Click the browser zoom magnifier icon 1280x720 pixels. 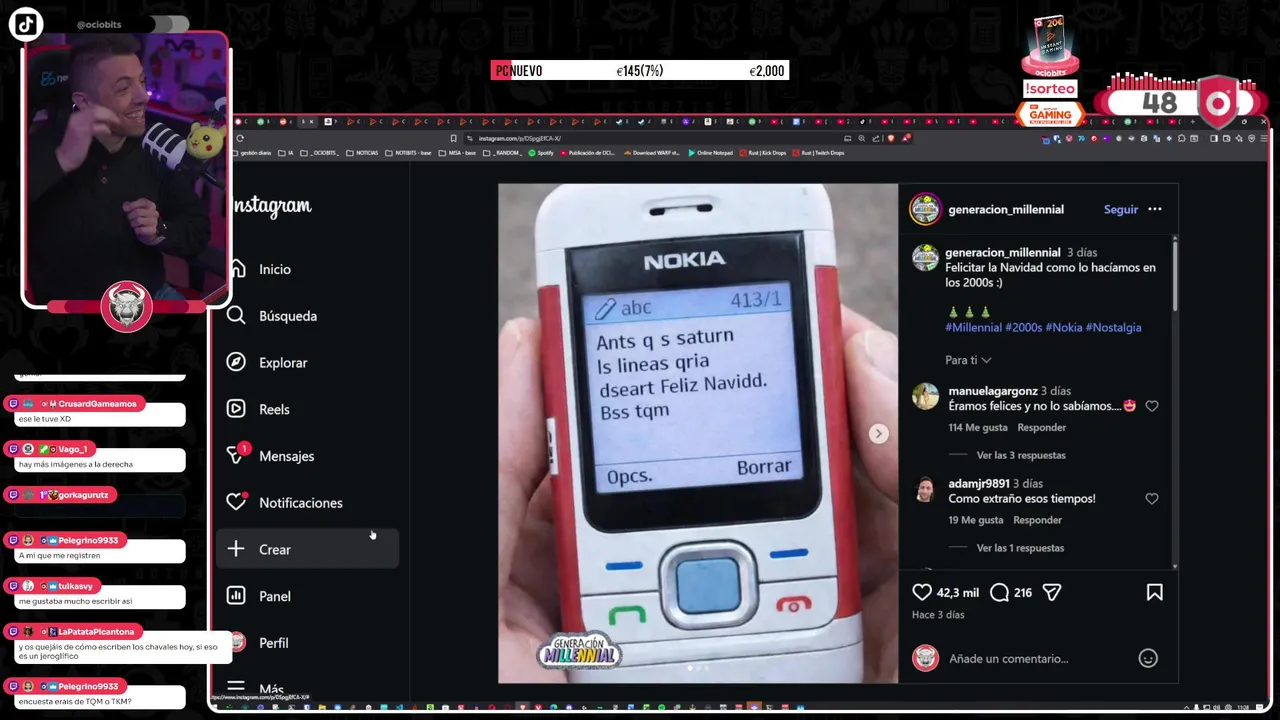pos(862,138)
